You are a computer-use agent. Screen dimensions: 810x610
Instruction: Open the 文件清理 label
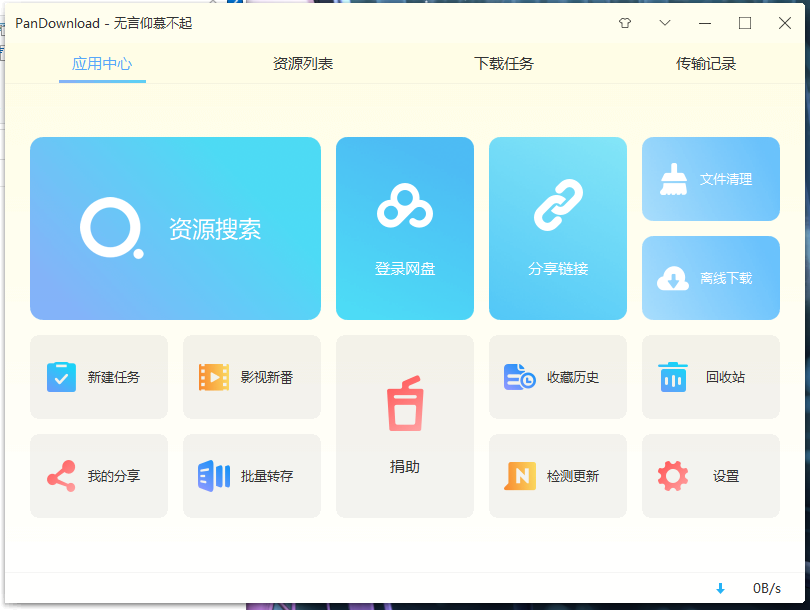tap(726, 179)
